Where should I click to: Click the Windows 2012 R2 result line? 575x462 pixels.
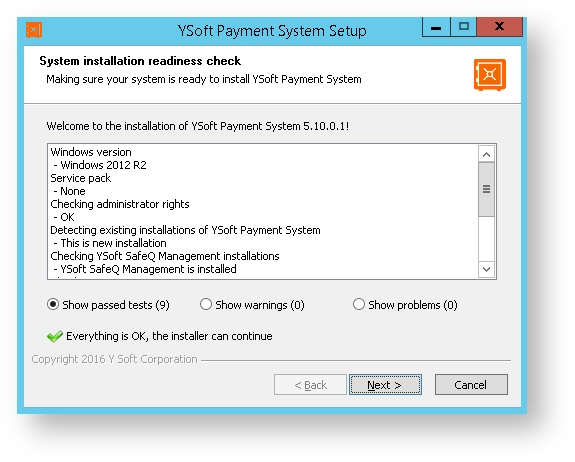(100, 165)
